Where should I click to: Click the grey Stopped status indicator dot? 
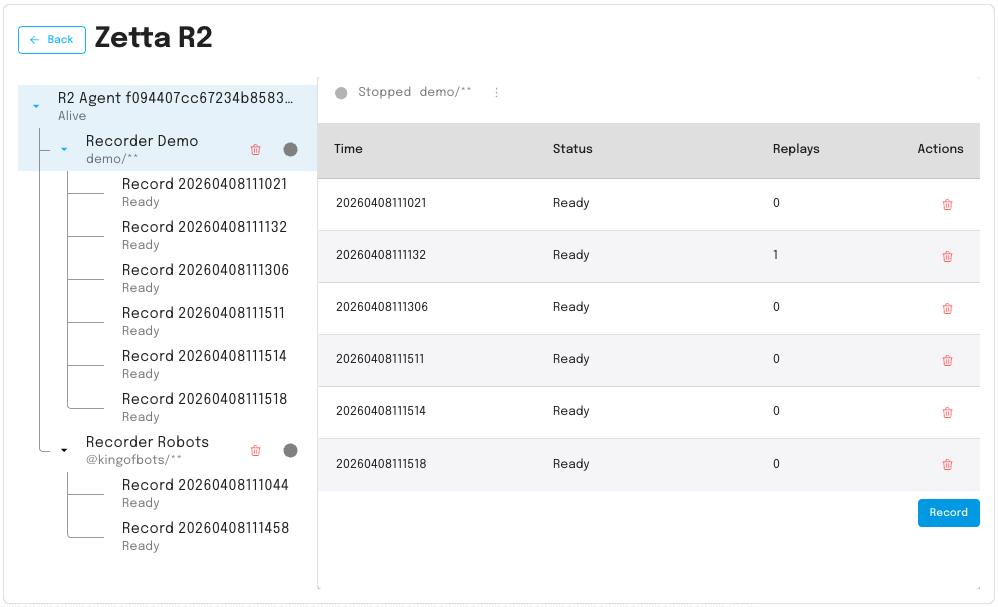[x=341, y=94]
